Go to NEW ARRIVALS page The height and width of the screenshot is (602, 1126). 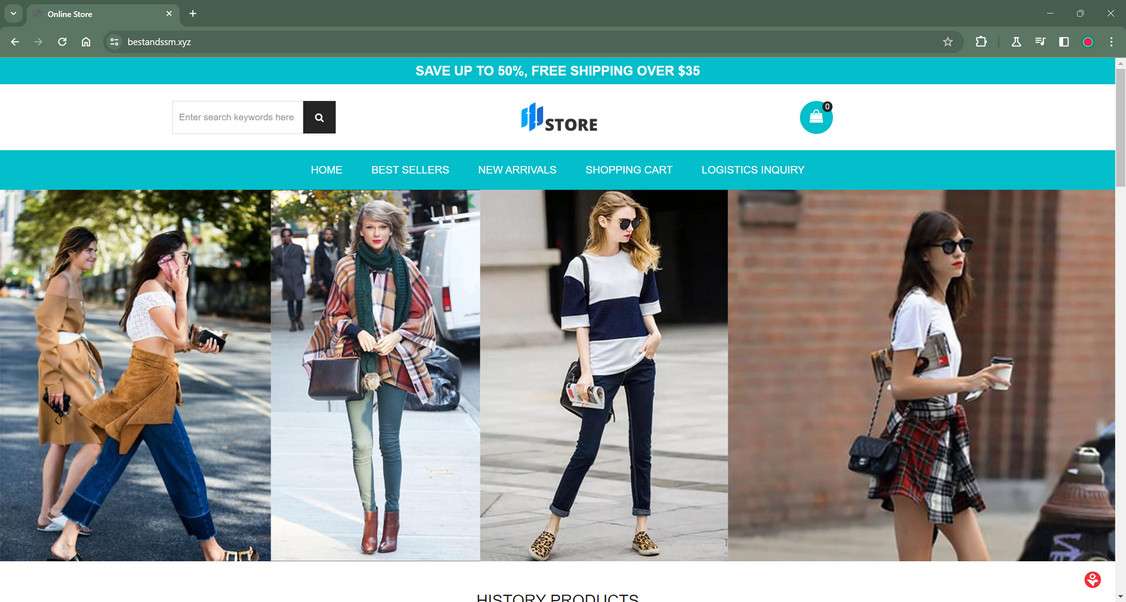pyautogui.click(x=517, y=170)
